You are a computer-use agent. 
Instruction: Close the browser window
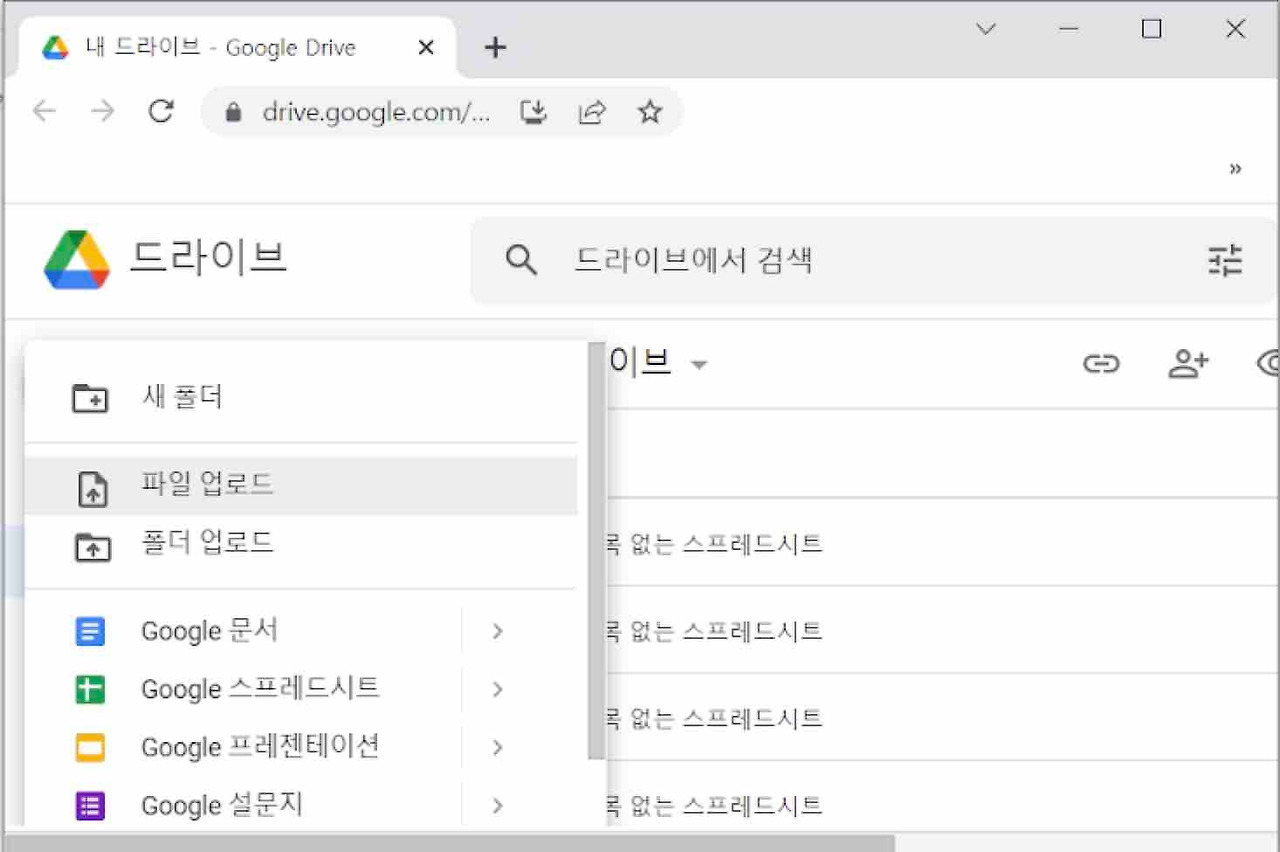(1235, 29)
